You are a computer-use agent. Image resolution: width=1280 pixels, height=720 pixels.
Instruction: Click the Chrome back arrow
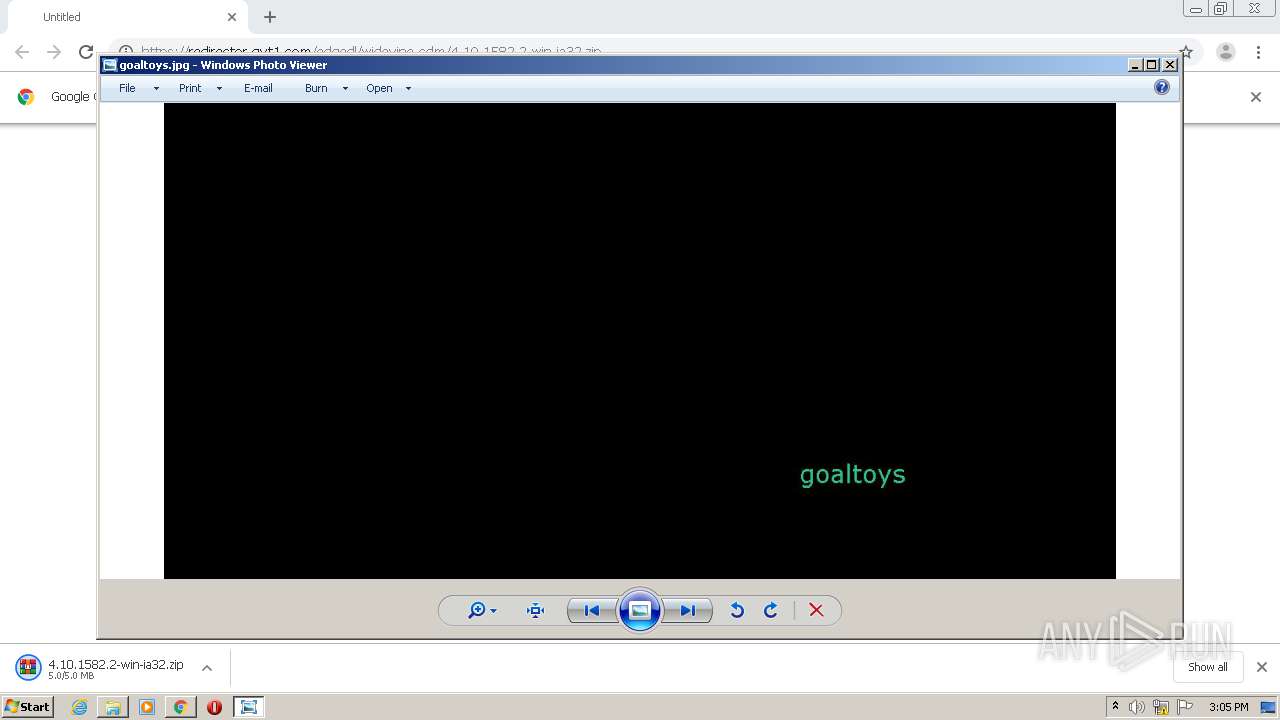point(22,52)
